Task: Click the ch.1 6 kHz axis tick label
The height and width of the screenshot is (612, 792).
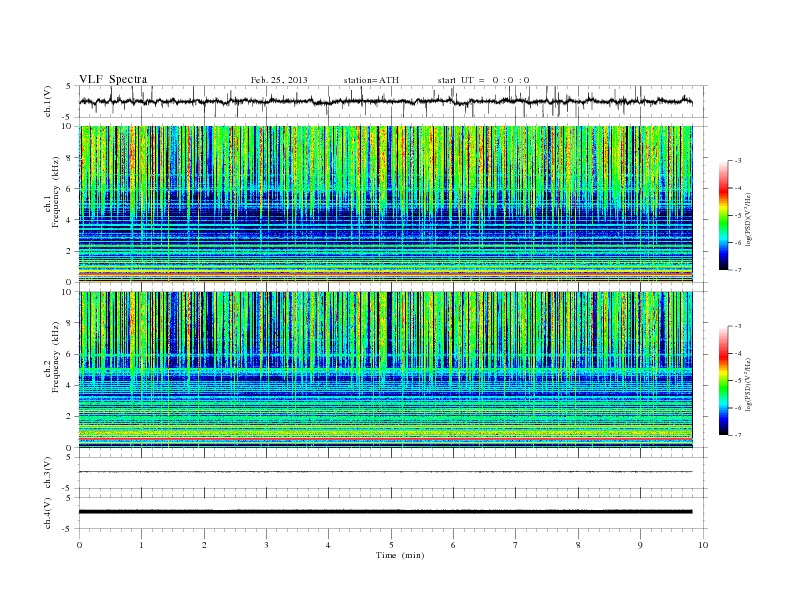Action: 69,189
